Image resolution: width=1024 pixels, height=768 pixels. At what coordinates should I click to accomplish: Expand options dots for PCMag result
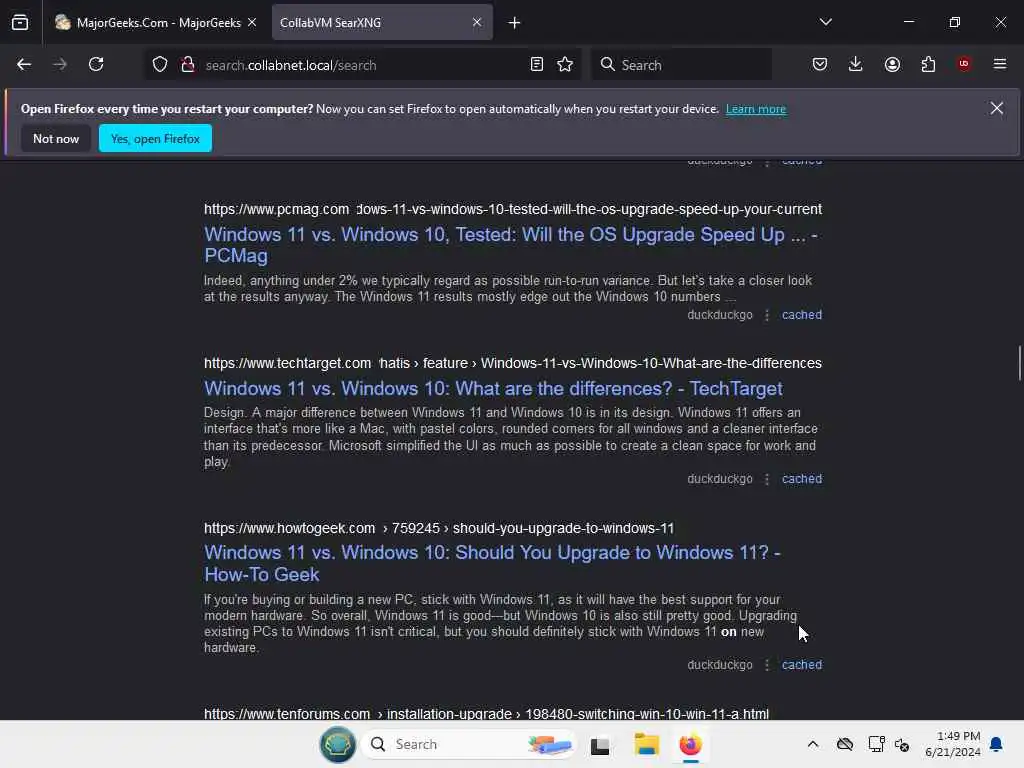767,315
